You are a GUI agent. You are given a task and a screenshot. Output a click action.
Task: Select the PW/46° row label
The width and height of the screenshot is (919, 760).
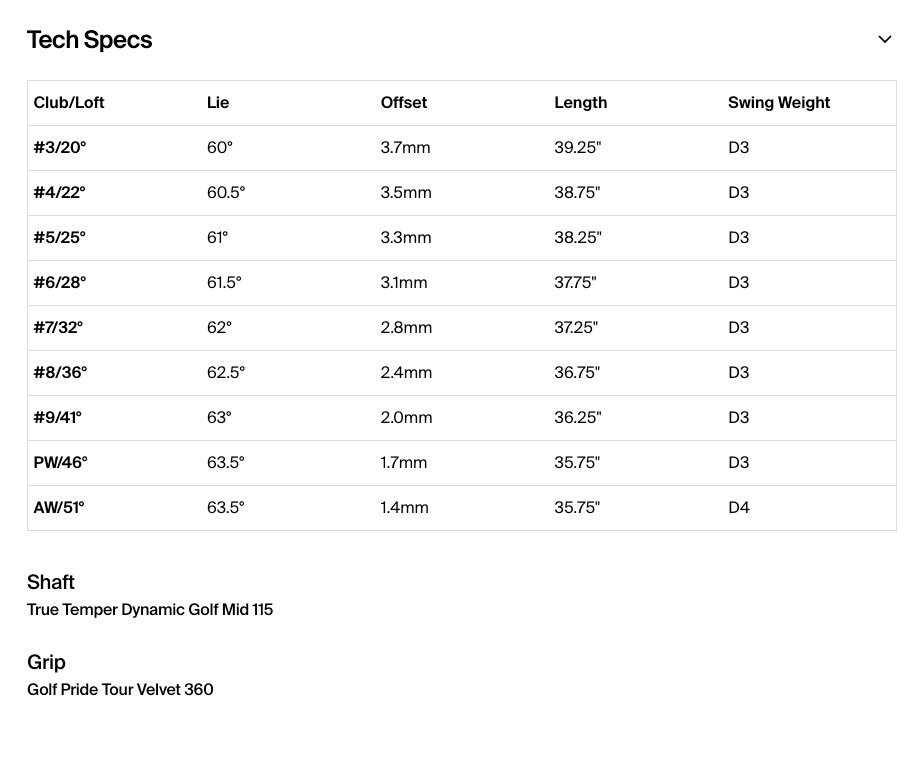tap(60, 462)
